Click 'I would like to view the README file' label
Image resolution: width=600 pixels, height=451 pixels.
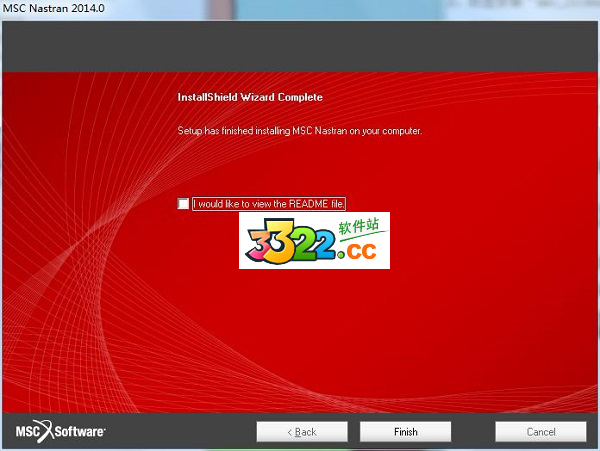pos(269,204)
